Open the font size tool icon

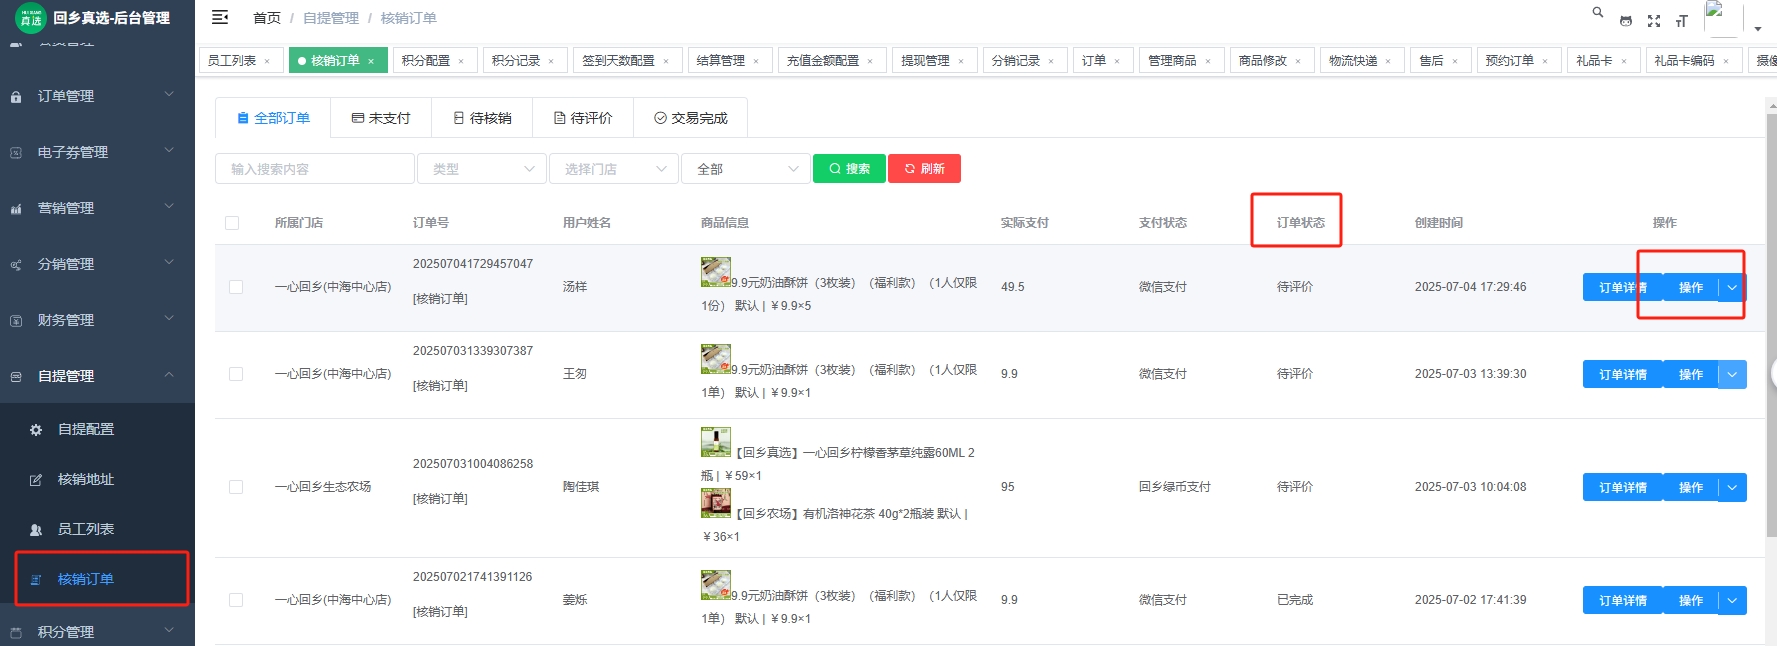pos(1682,21)
